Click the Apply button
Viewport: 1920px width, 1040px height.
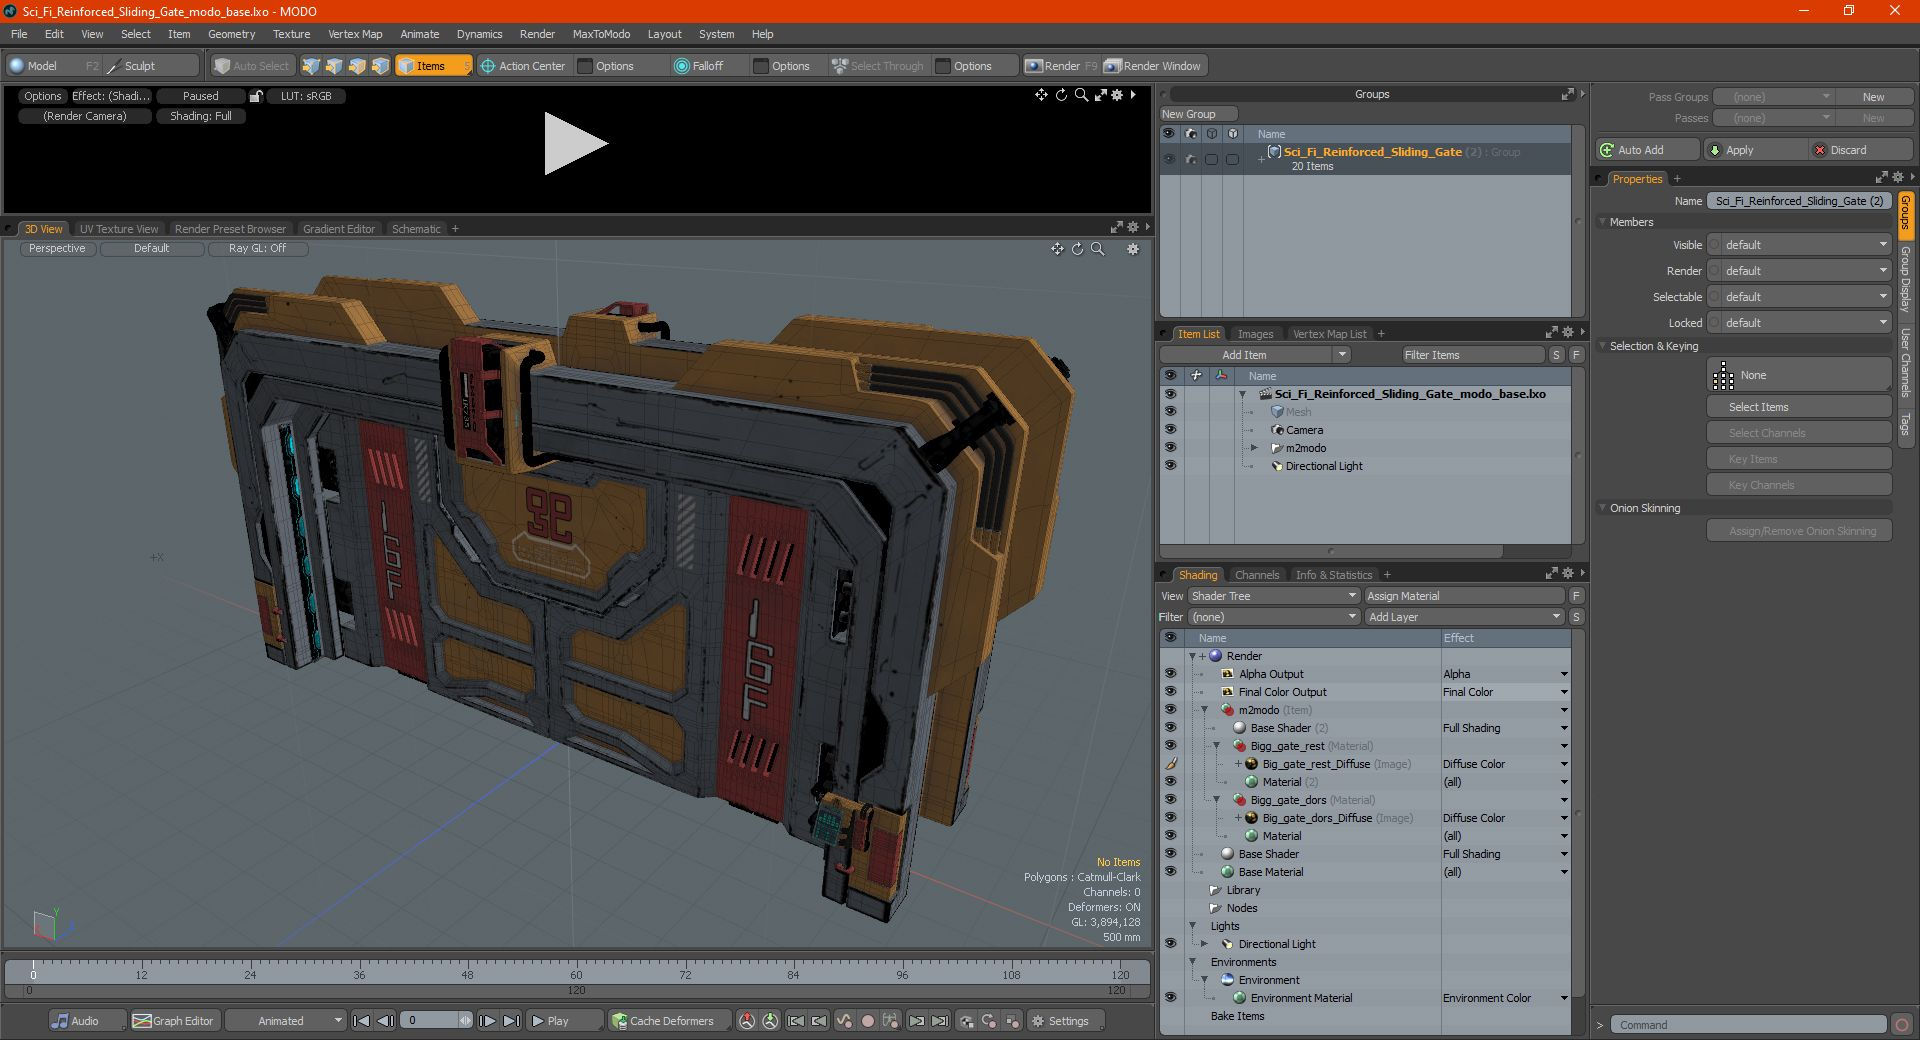click(x=1756, y=150)
